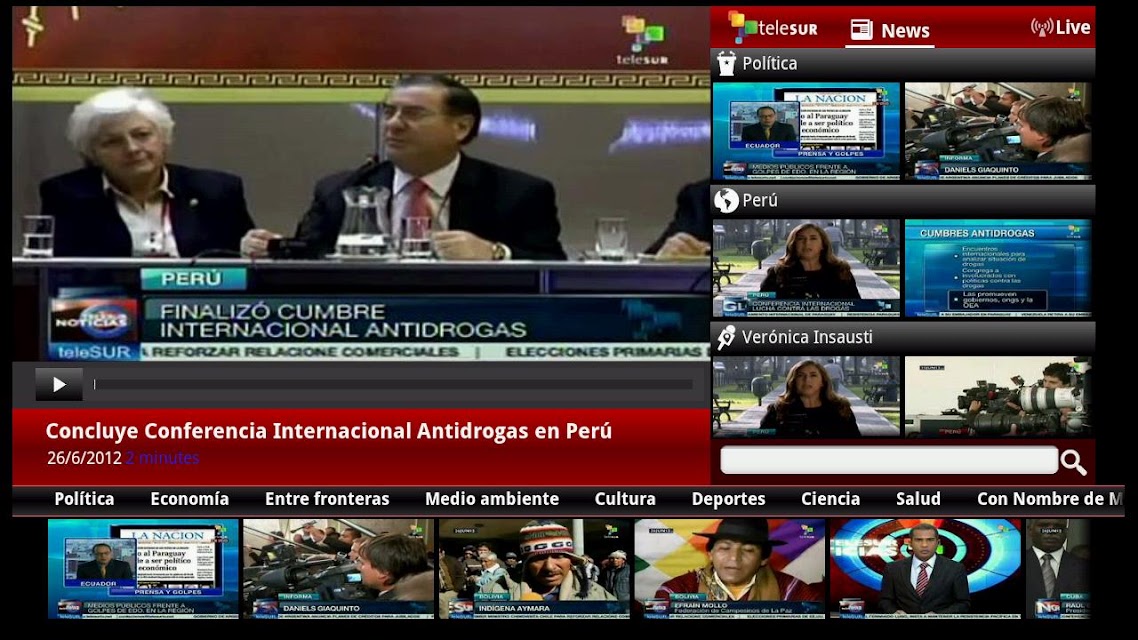This screenshot has width=1138, height=640.
Task: Open camera lens thumbnail under Verónica Insausti
Action: (998, 396)
